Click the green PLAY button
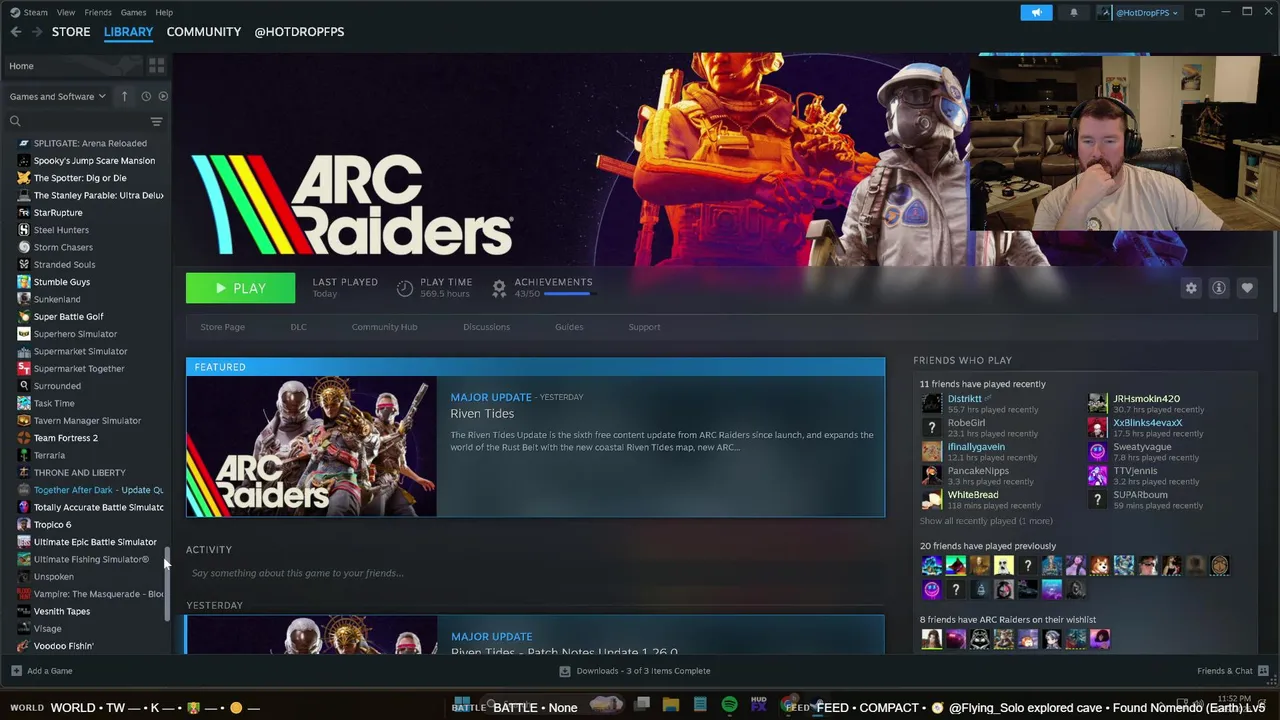The image size is (1280, 720). click(240, 288)
